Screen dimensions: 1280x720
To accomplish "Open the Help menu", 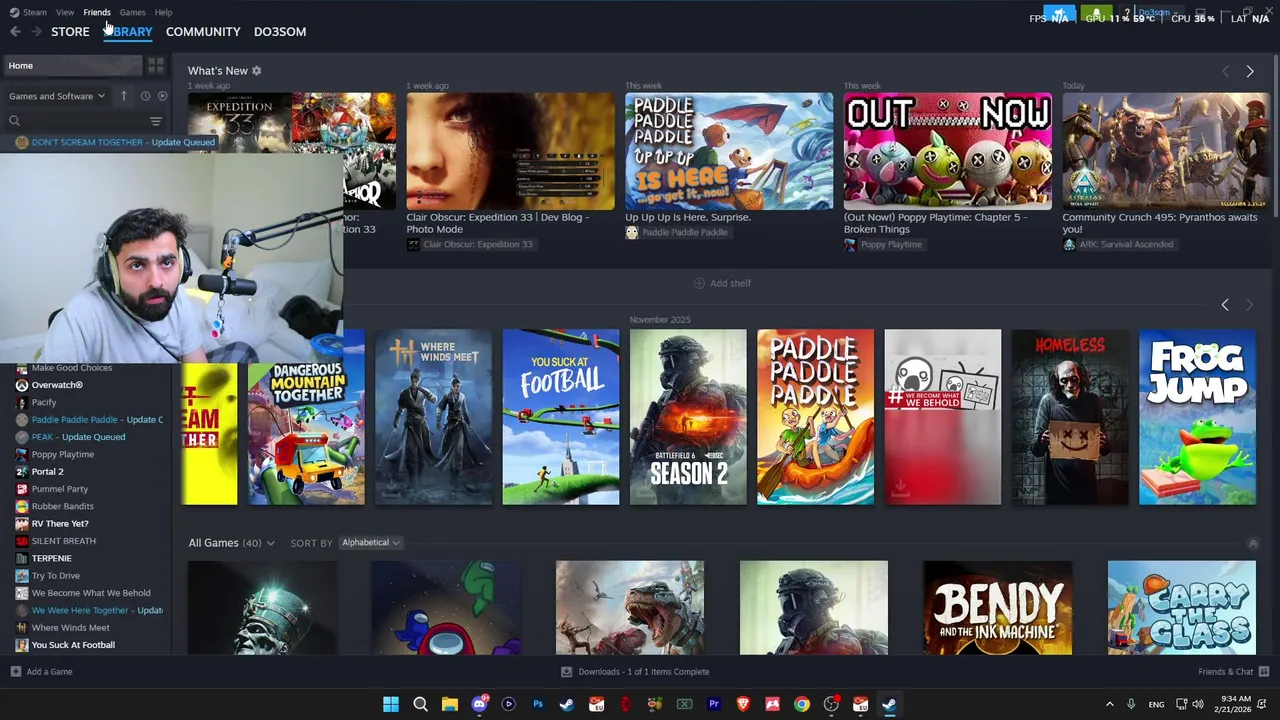I will pyautogui.click(x=164, y=12).
